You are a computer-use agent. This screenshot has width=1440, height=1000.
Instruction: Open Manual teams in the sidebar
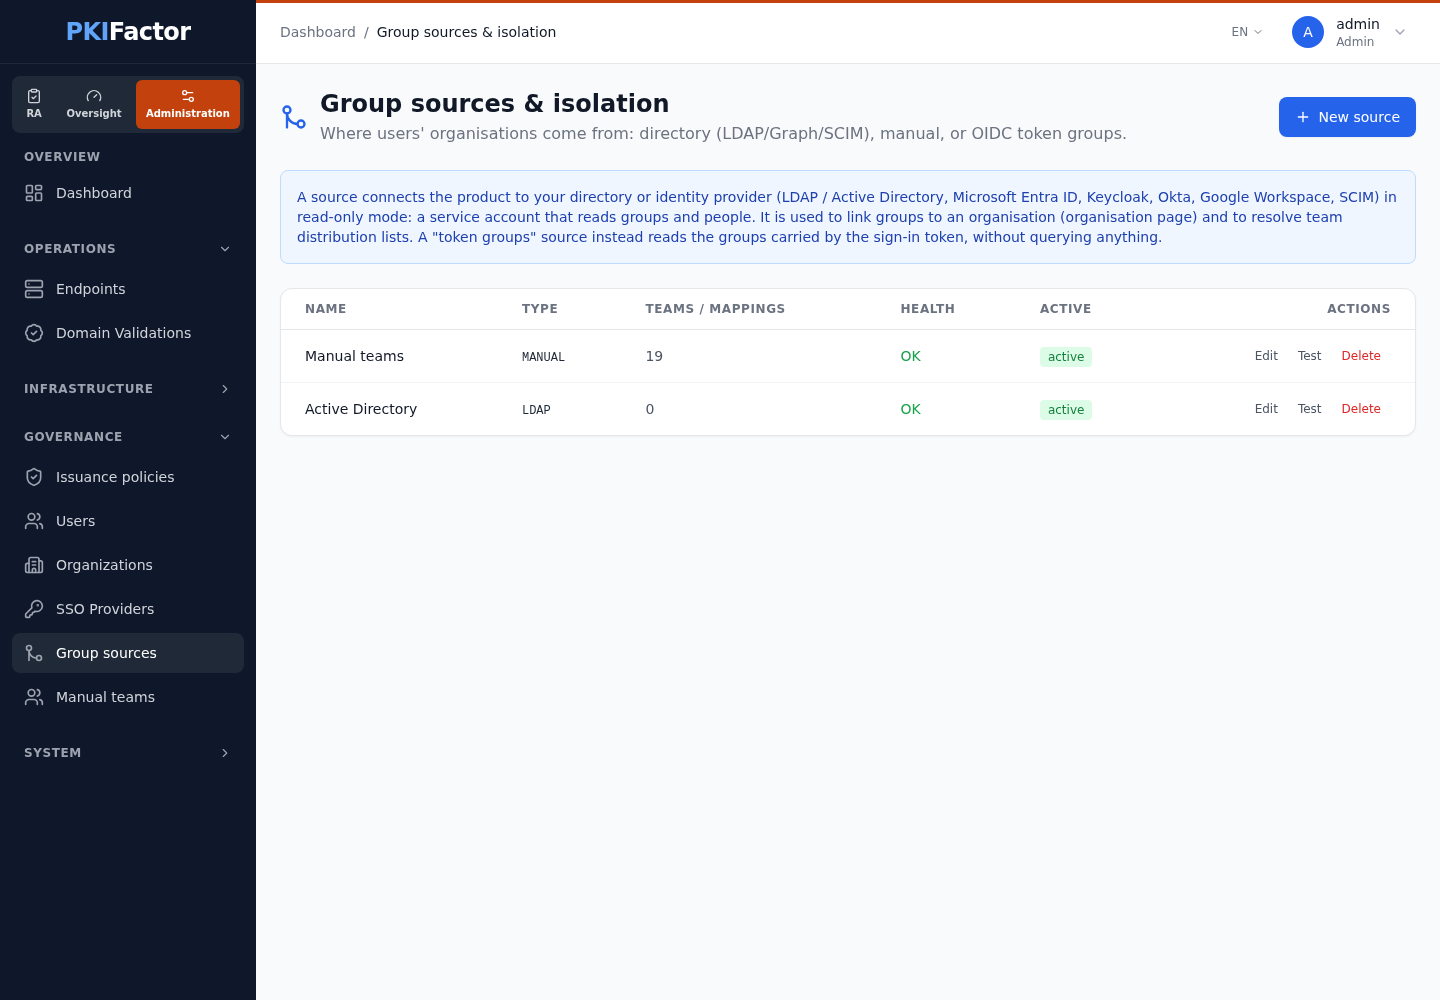128,697
